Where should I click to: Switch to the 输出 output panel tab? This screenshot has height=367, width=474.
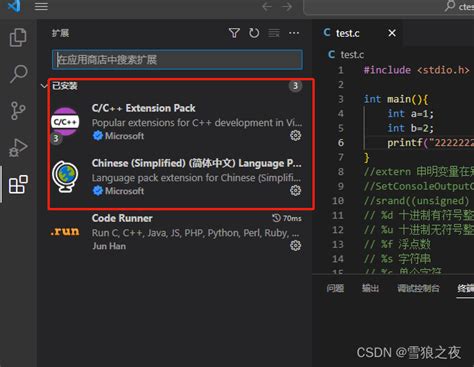tap(370, 288)
